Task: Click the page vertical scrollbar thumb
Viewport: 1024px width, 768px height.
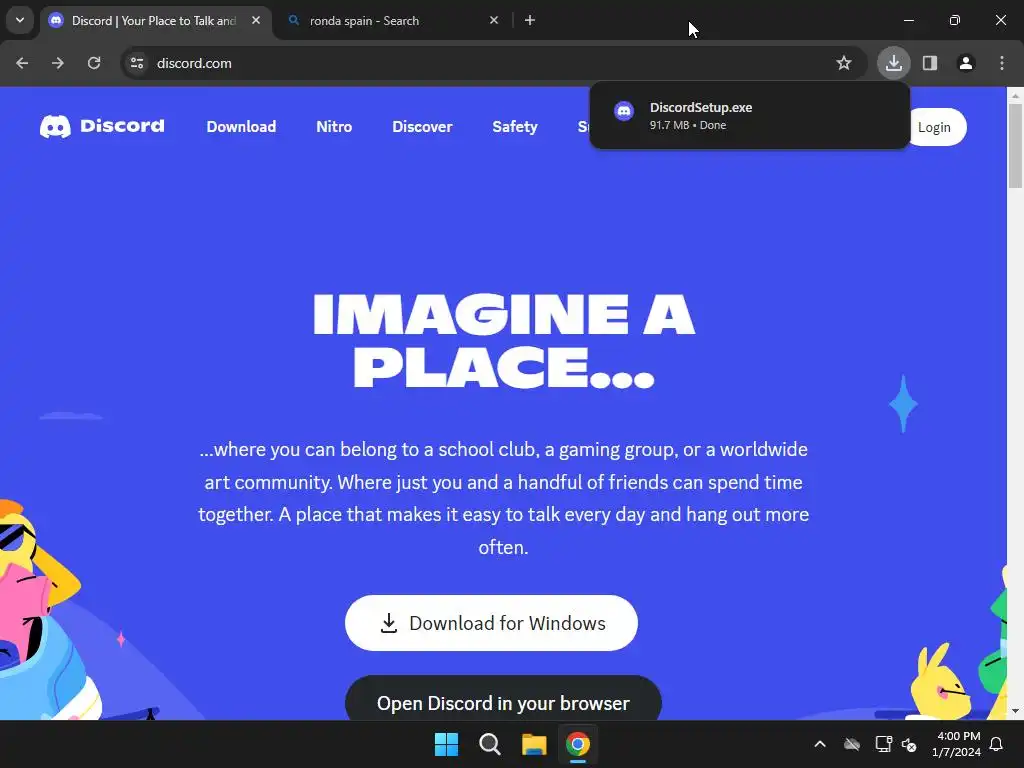Action: pyautogui.click(x=1016, y=146)
